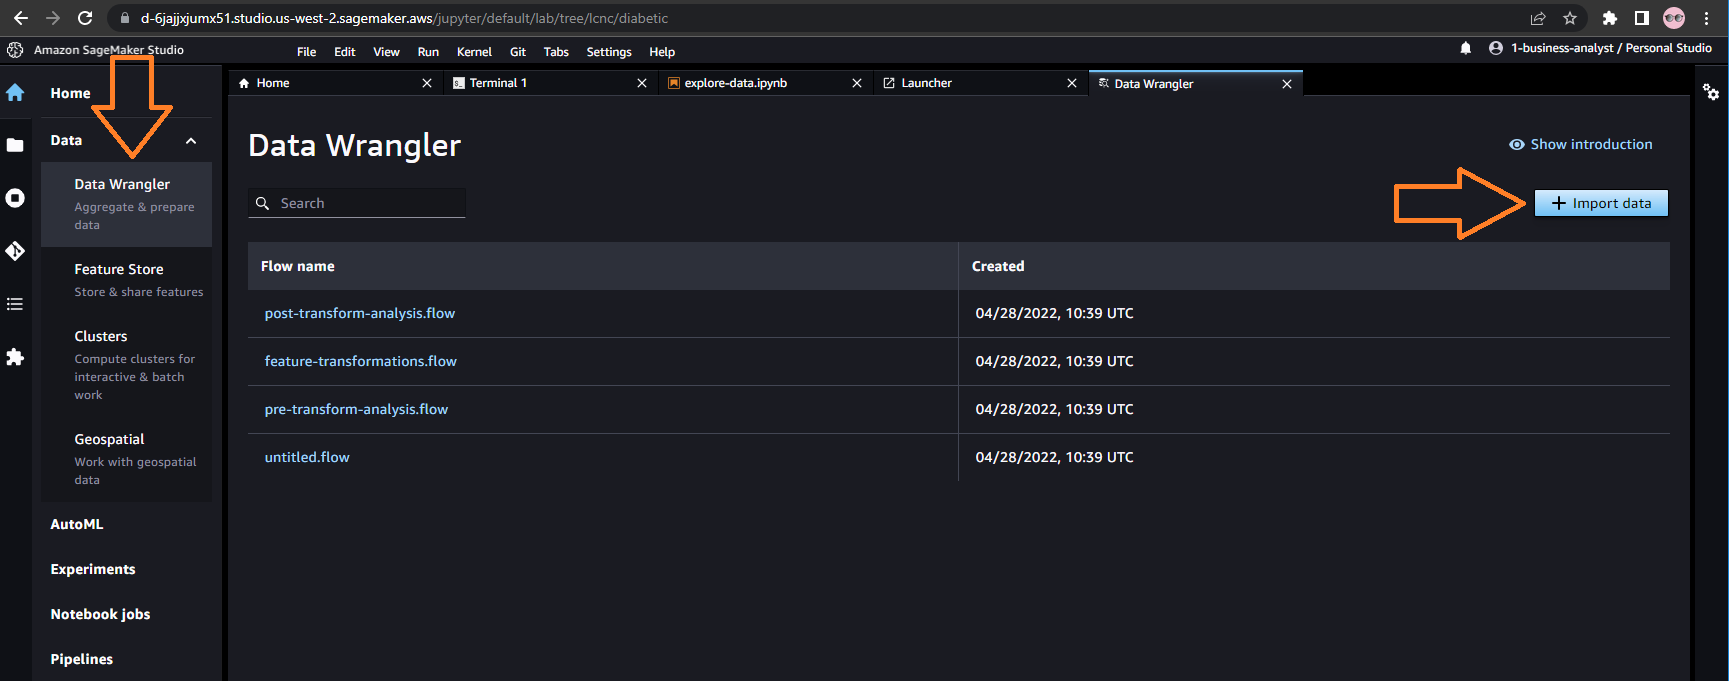Click Show introduction link
The width and height of the screenshot is (1729, 681).
pyautogui.click(x=1591, y=144)
